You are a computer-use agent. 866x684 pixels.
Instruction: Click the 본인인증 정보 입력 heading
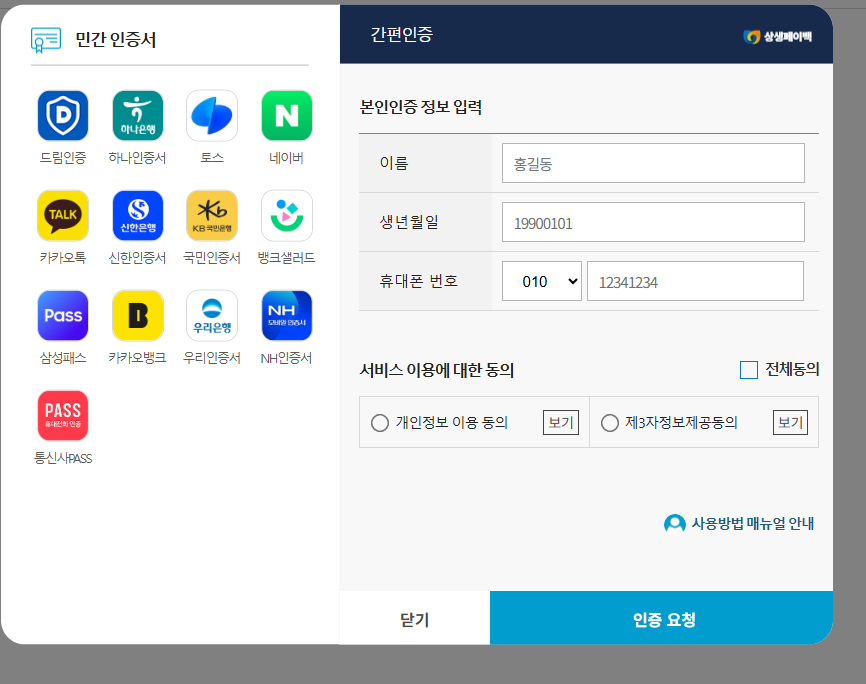(x=421, y=107)
